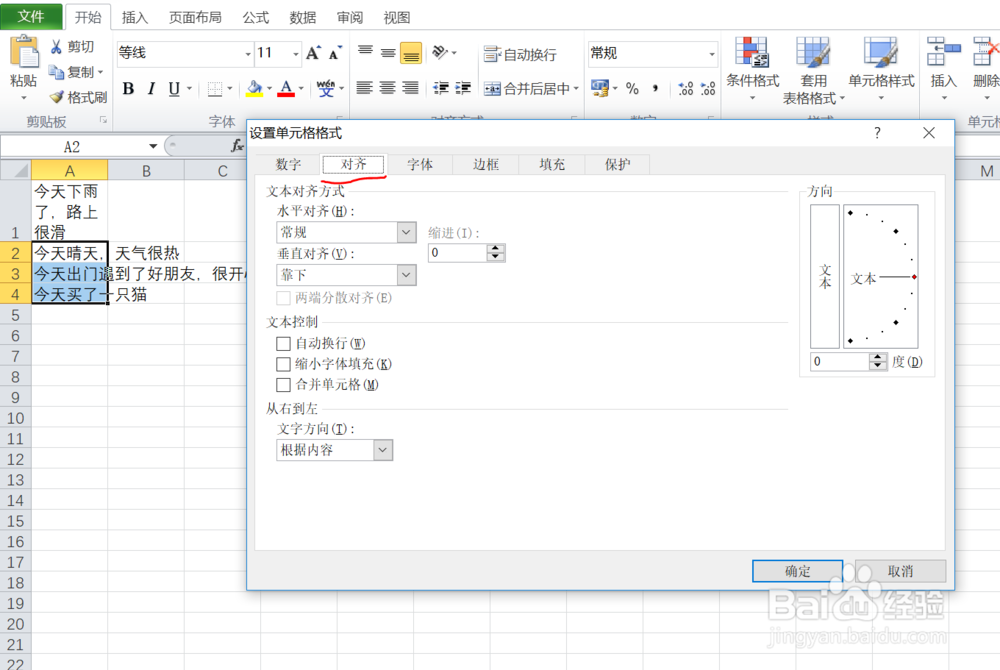
Task: Click the Increase Decimal icon
Action: (686, 89)
